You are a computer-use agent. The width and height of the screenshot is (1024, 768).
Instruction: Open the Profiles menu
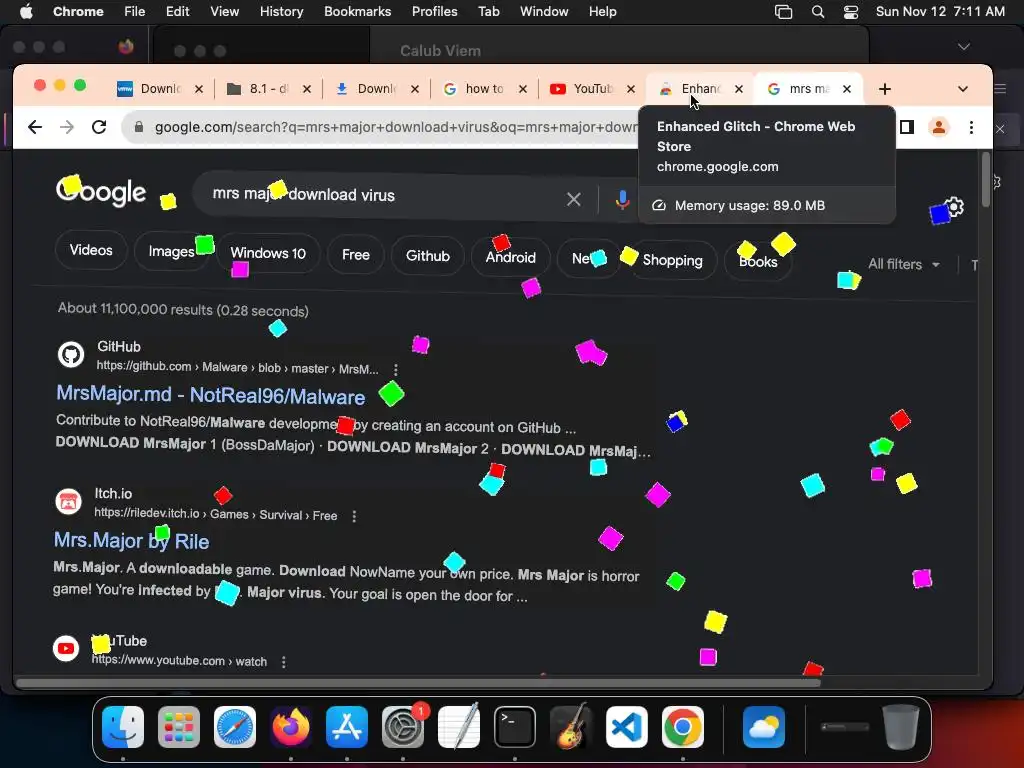coord(434,12)
